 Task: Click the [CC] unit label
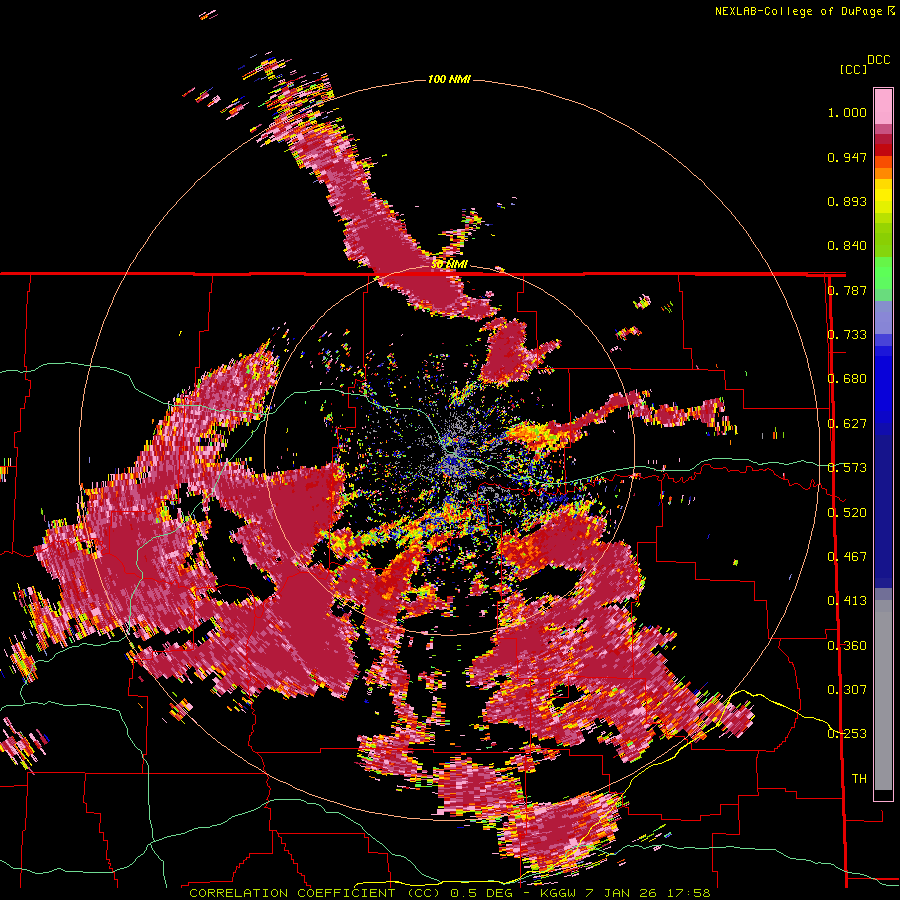click(853, 69)
